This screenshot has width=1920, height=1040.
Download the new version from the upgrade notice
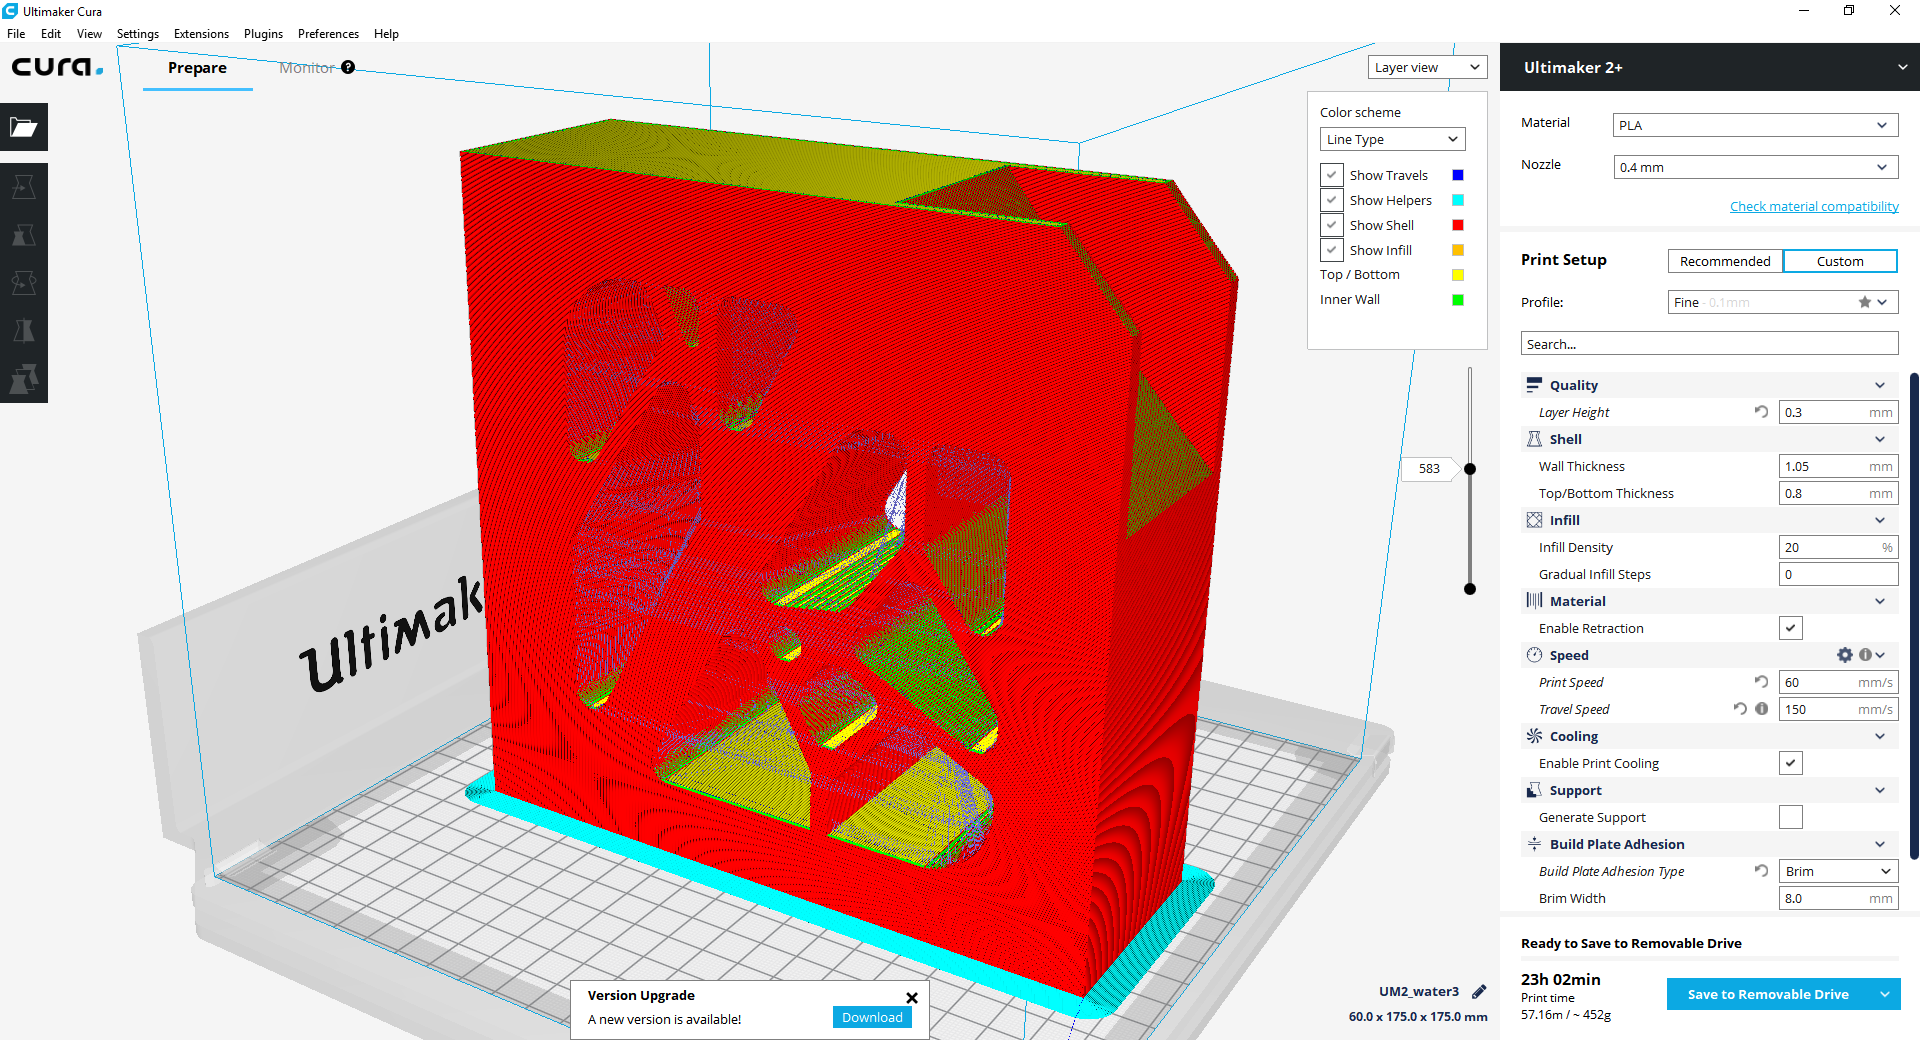tap(872, 1017)
